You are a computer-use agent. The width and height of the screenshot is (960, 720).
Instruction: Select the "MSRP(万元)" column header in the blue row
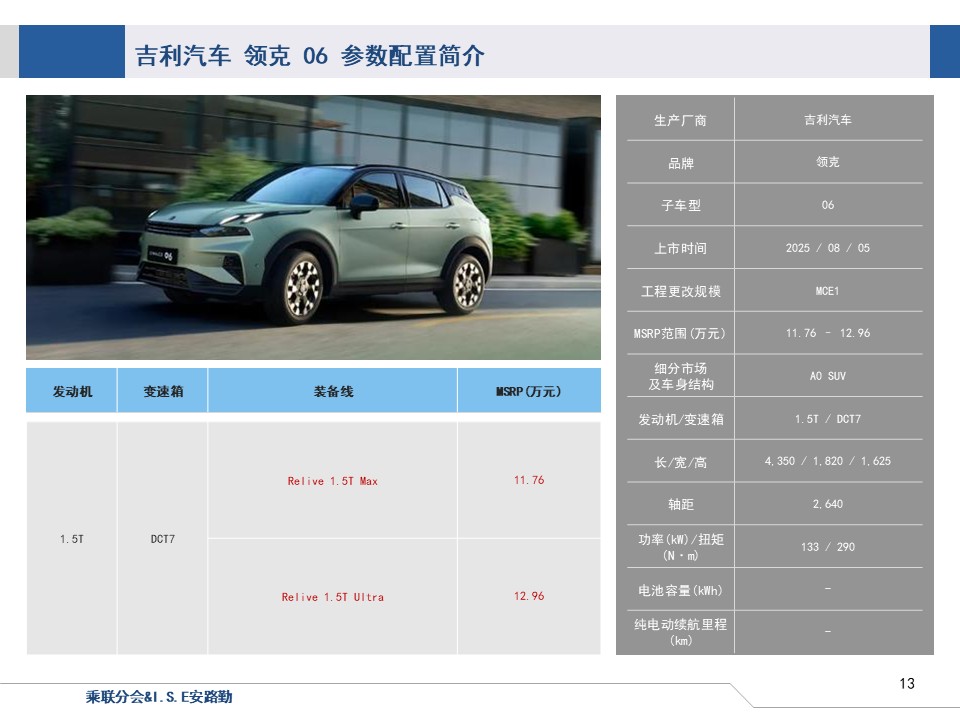tap(529, 391)
